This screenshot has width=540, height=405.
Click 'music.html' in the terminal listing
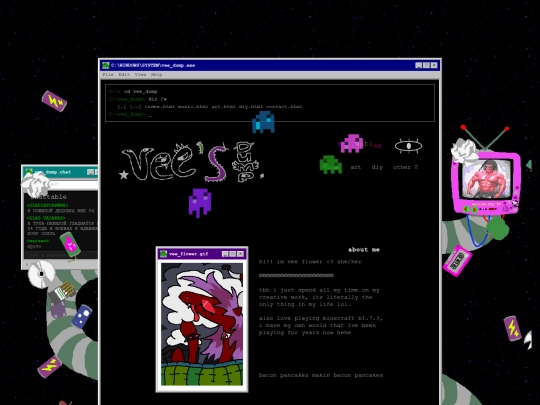point(193,106)
